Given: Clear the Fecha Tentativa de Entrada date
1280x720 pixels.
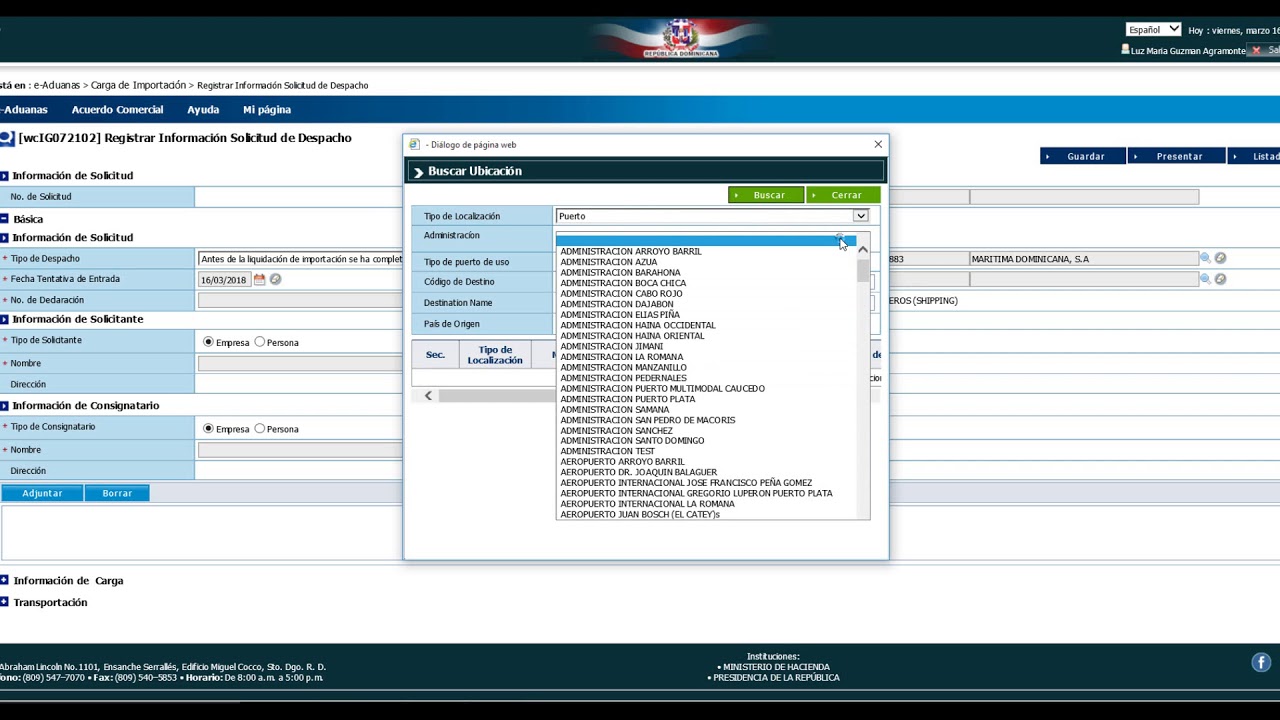Looking at the screenshot, I should pos(275,280).
